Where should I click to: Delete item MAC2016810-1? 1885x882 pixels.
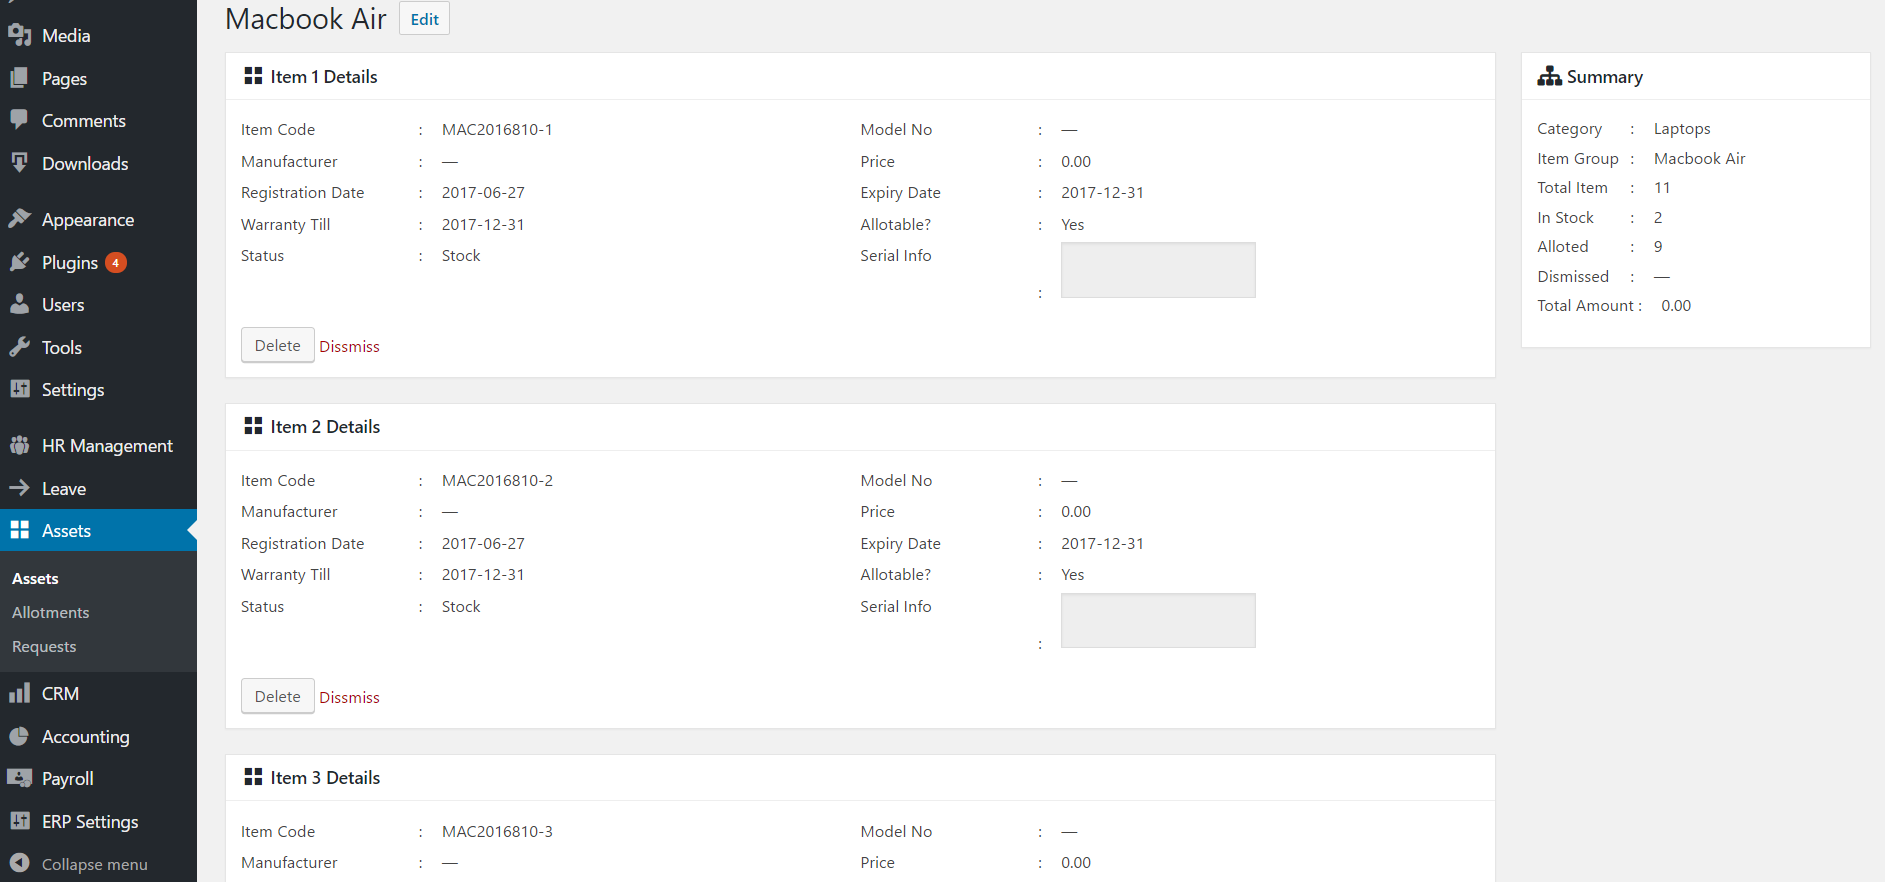[x=277, y=345]
